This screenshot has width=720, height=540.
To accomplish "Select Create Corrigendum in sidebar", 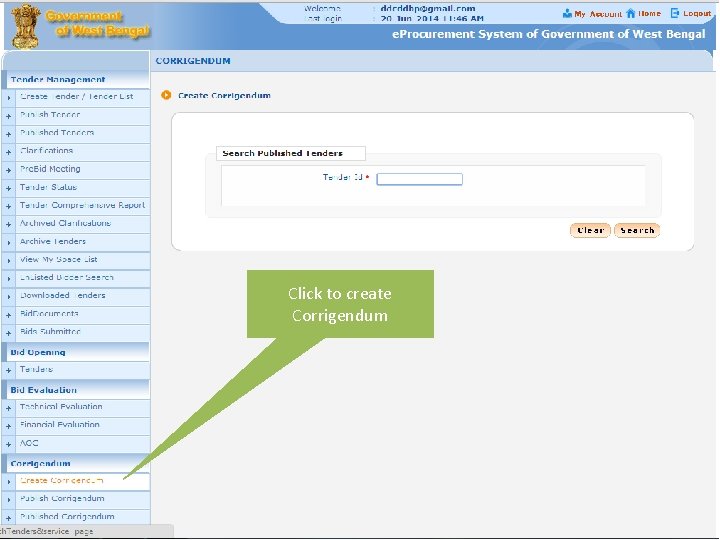I will tap(62, 480).
